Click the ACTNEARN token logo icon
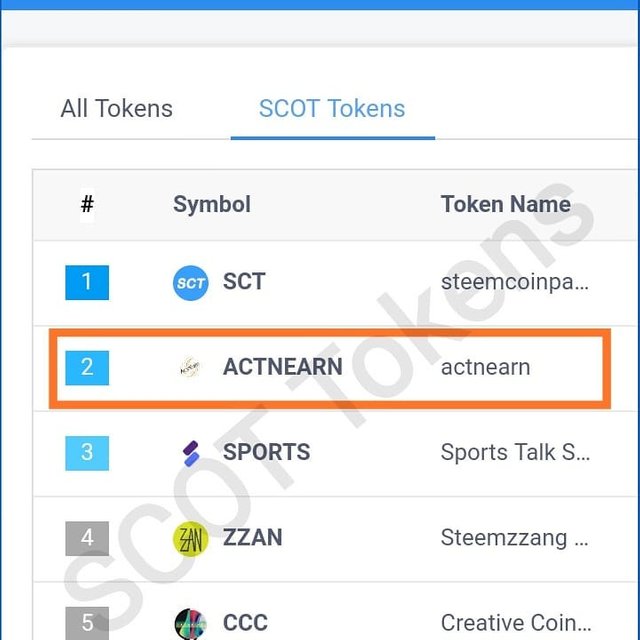 [x=190, y=367]
